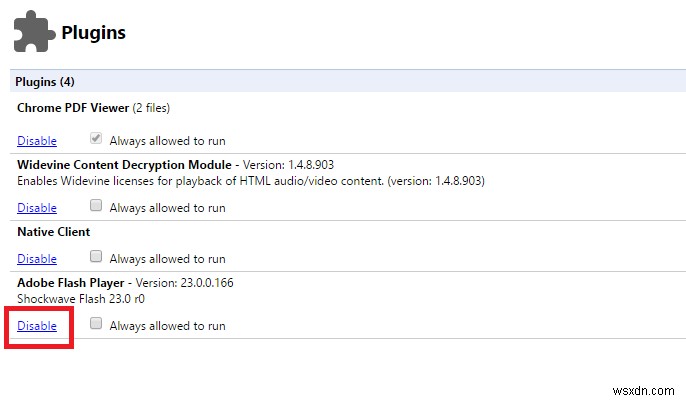Click the Widevine licenses description text
The height and width of the screenshot is (401, 686).
point(250,181)
